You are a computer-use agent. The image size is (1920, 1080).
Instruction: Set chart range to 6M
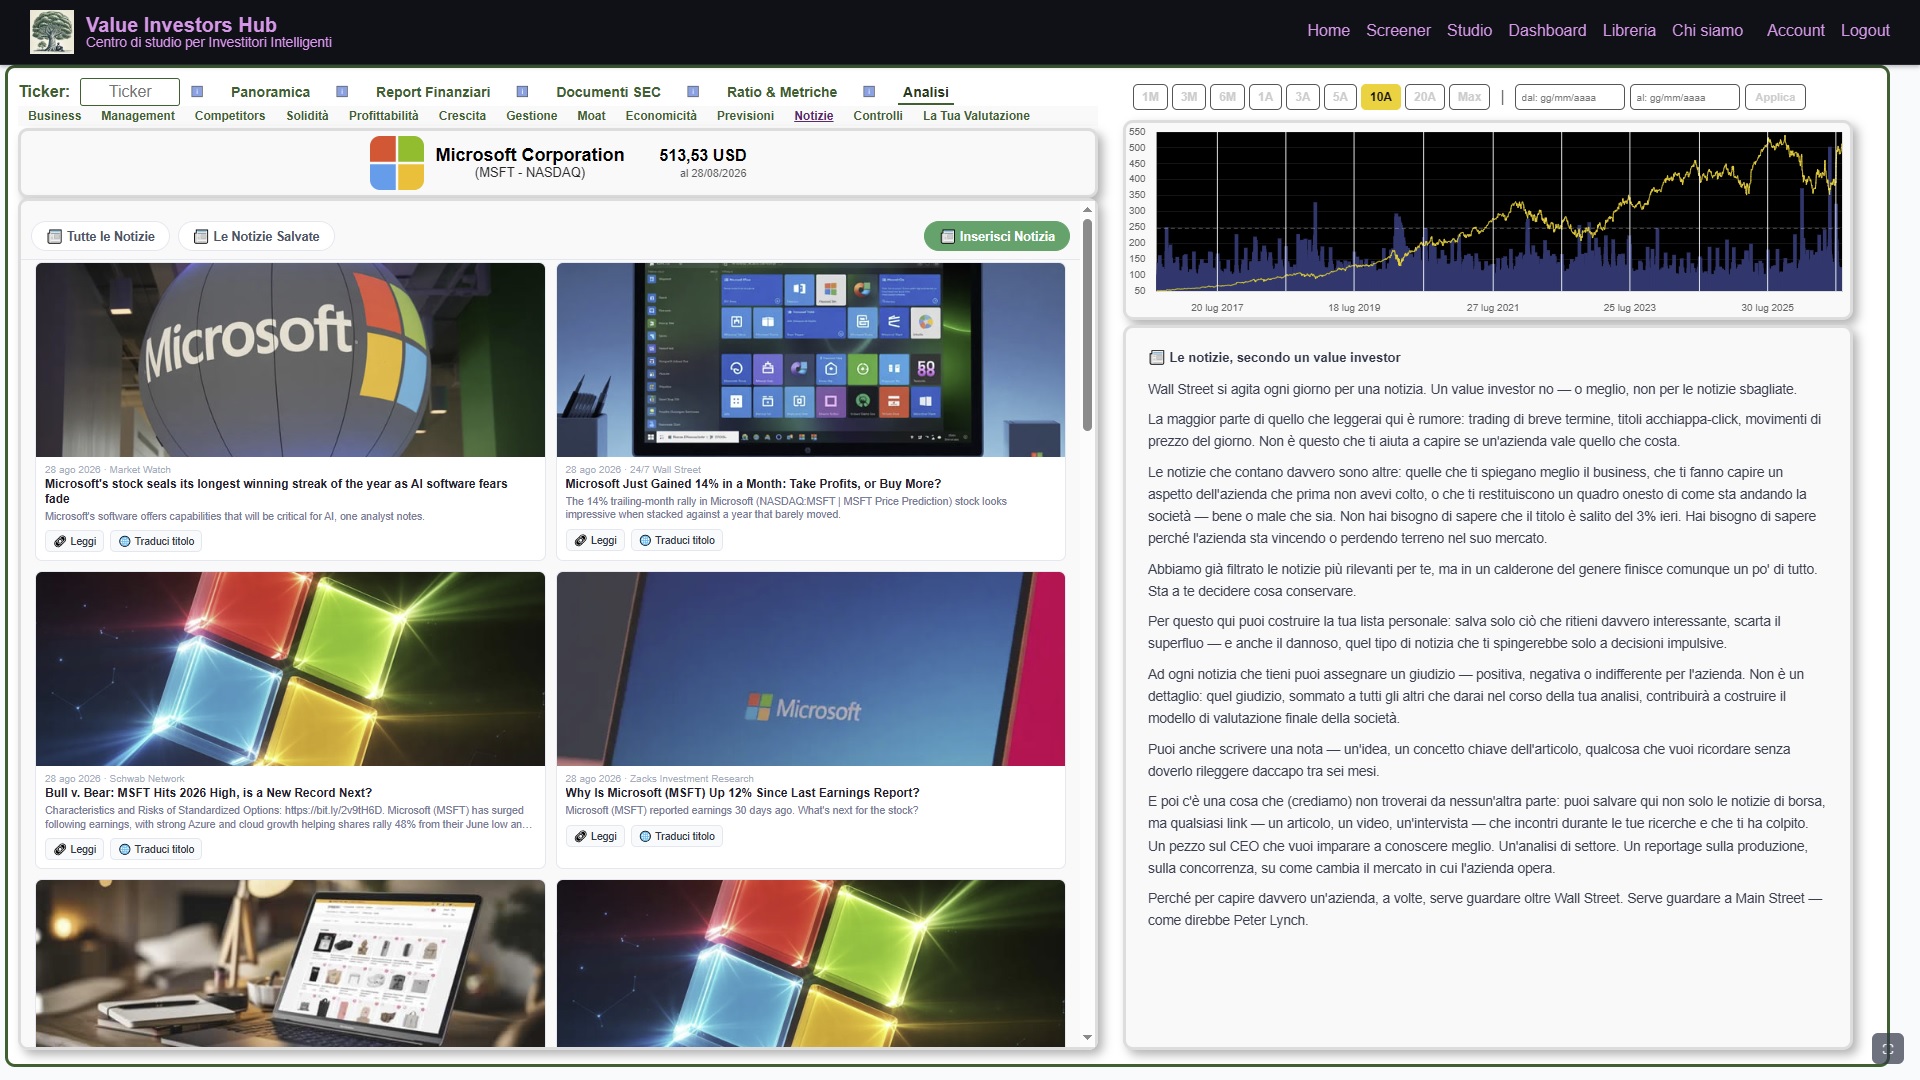click(1227, 97)
